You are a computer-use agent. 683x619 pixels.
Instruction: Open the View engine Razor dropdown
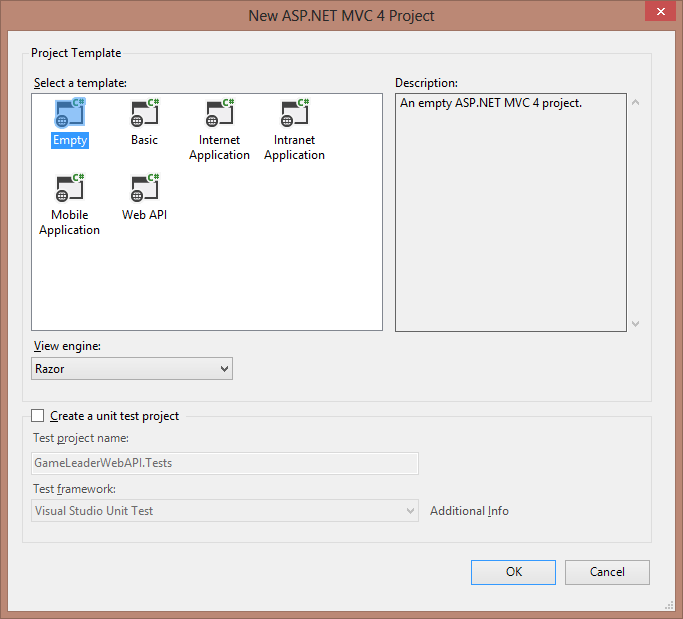pos(132,369)
